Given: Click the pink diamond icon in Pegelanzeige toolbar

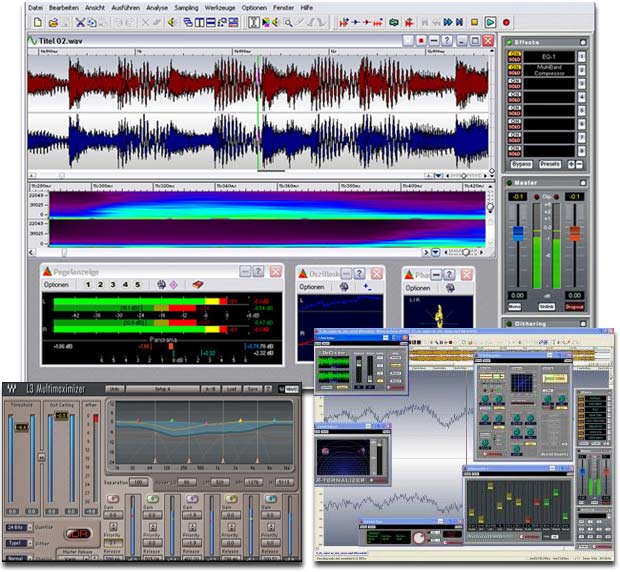Looking at the screenshot, I should [x=174, y=285].
